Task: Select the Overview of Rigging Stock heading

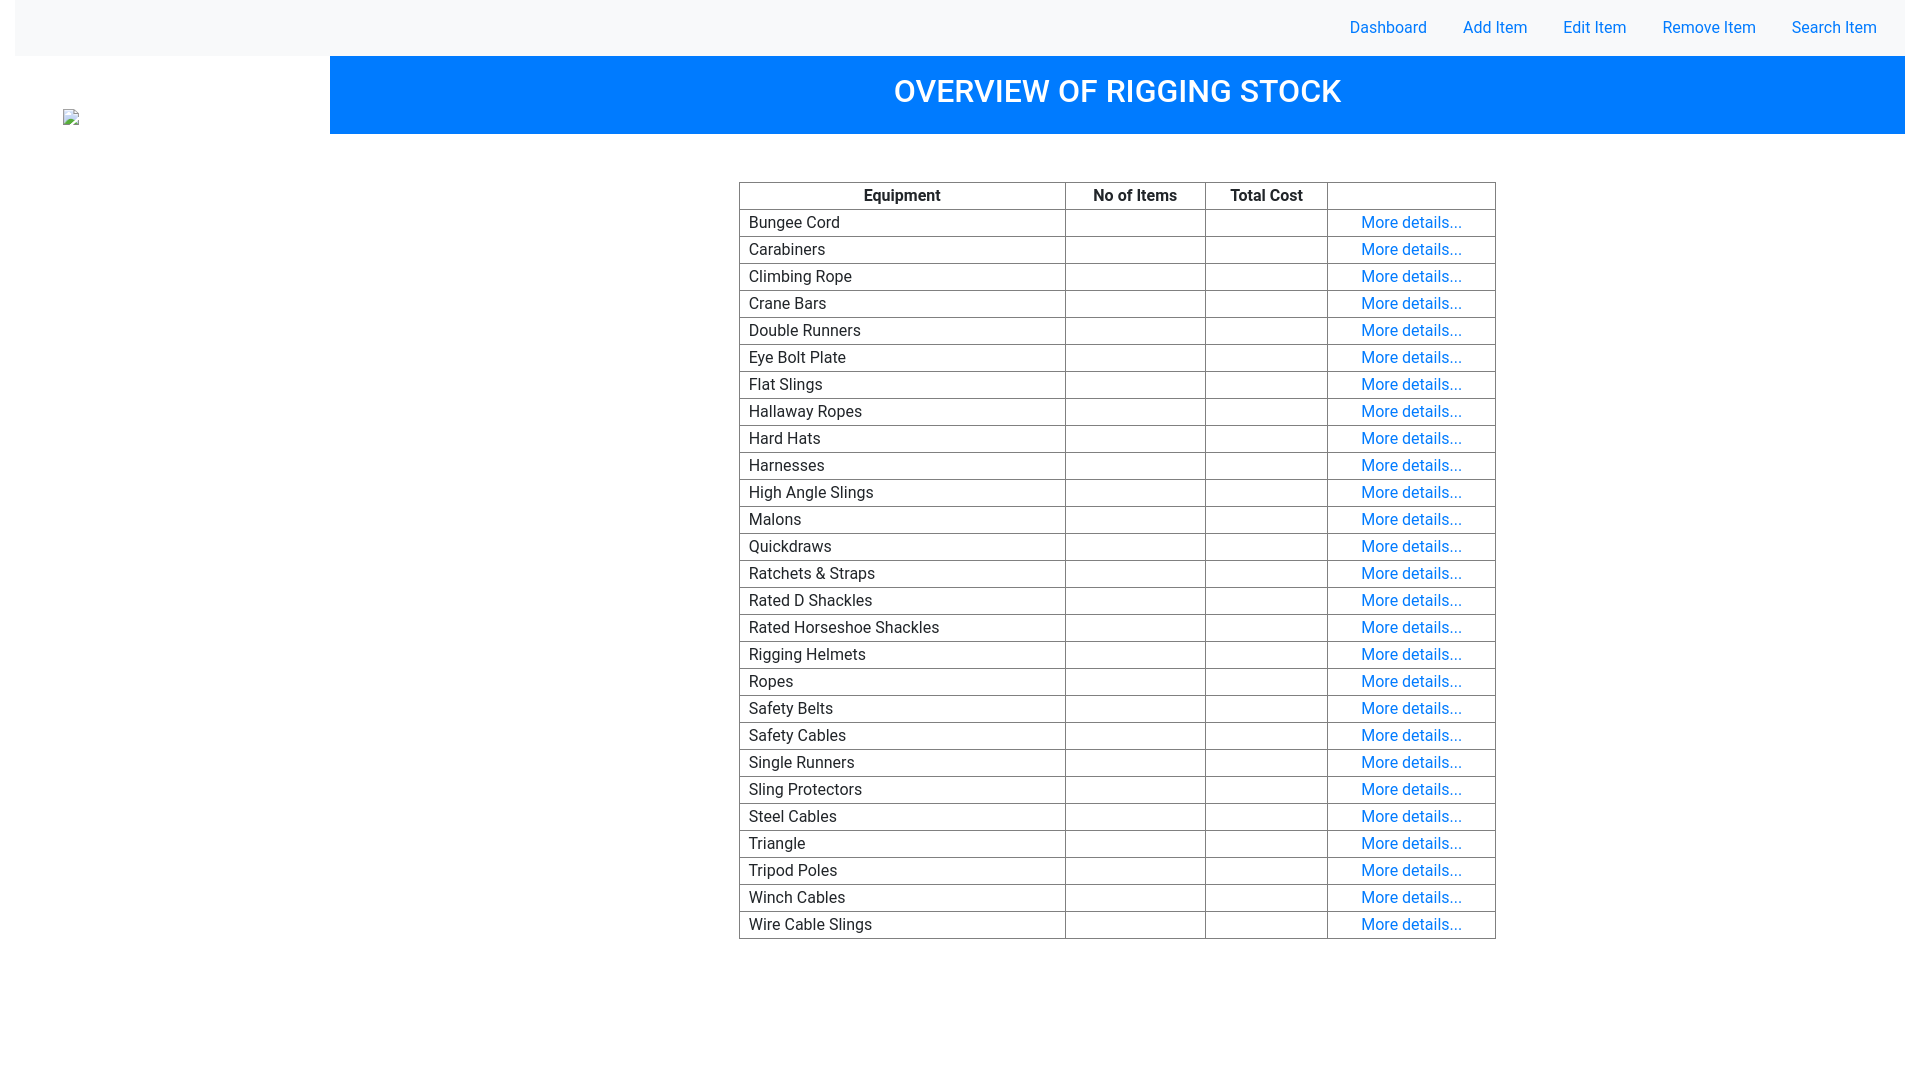Action: 1117,92
